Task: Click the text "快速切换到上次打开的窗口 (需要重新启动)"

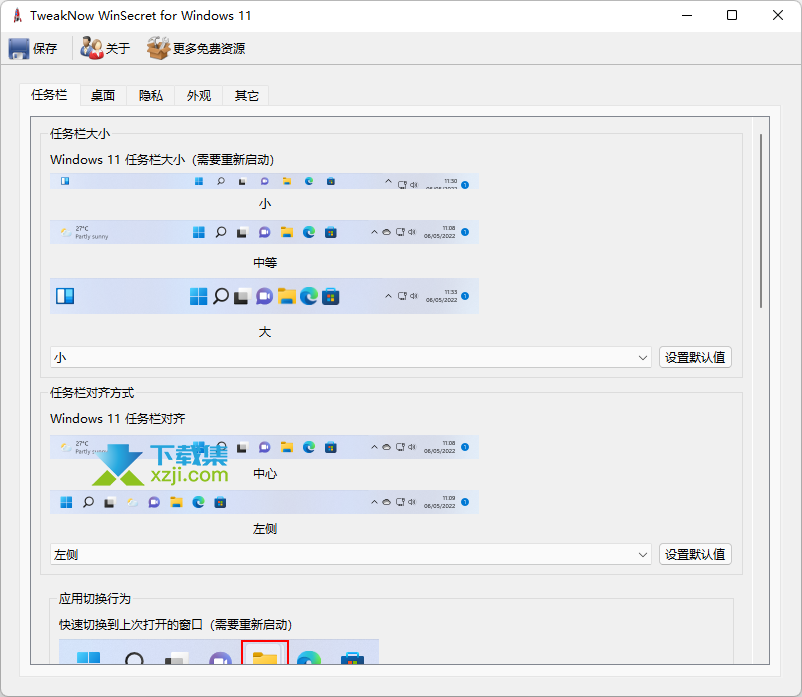Action: point(175,625)
